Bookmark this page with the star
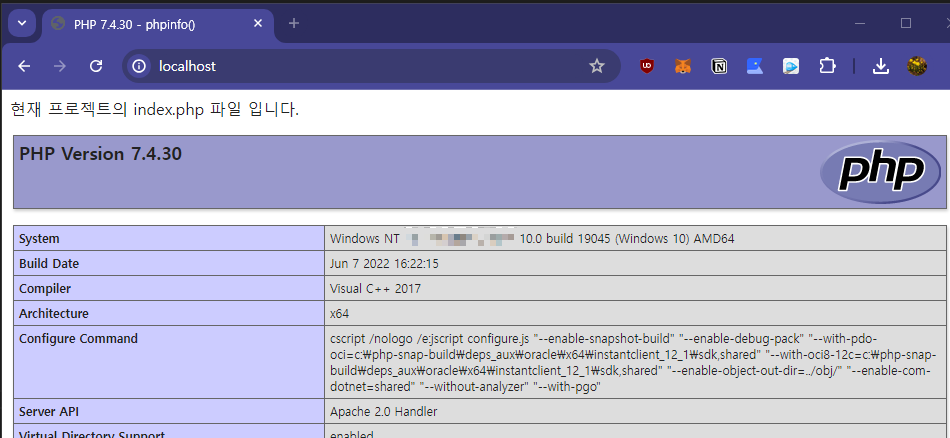 (597, 66)
